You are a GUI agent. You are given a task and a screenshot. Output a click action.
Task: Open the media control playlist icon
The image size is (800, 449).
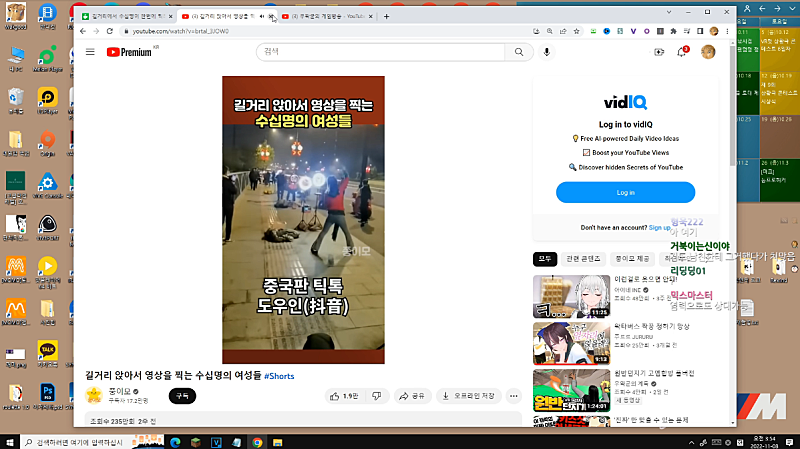687,31
